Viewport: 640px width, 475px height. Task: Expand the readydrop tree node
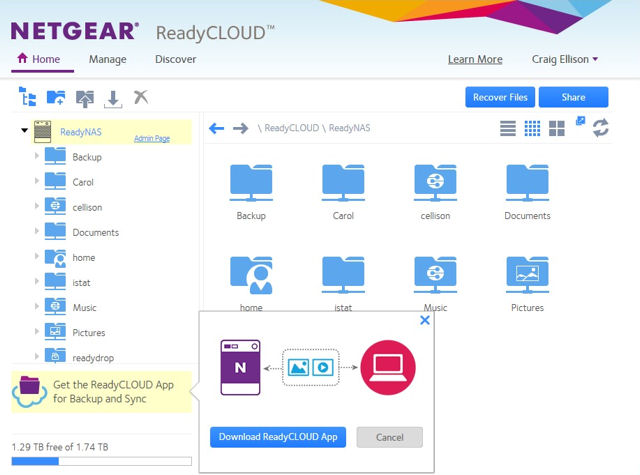[36, 356]
